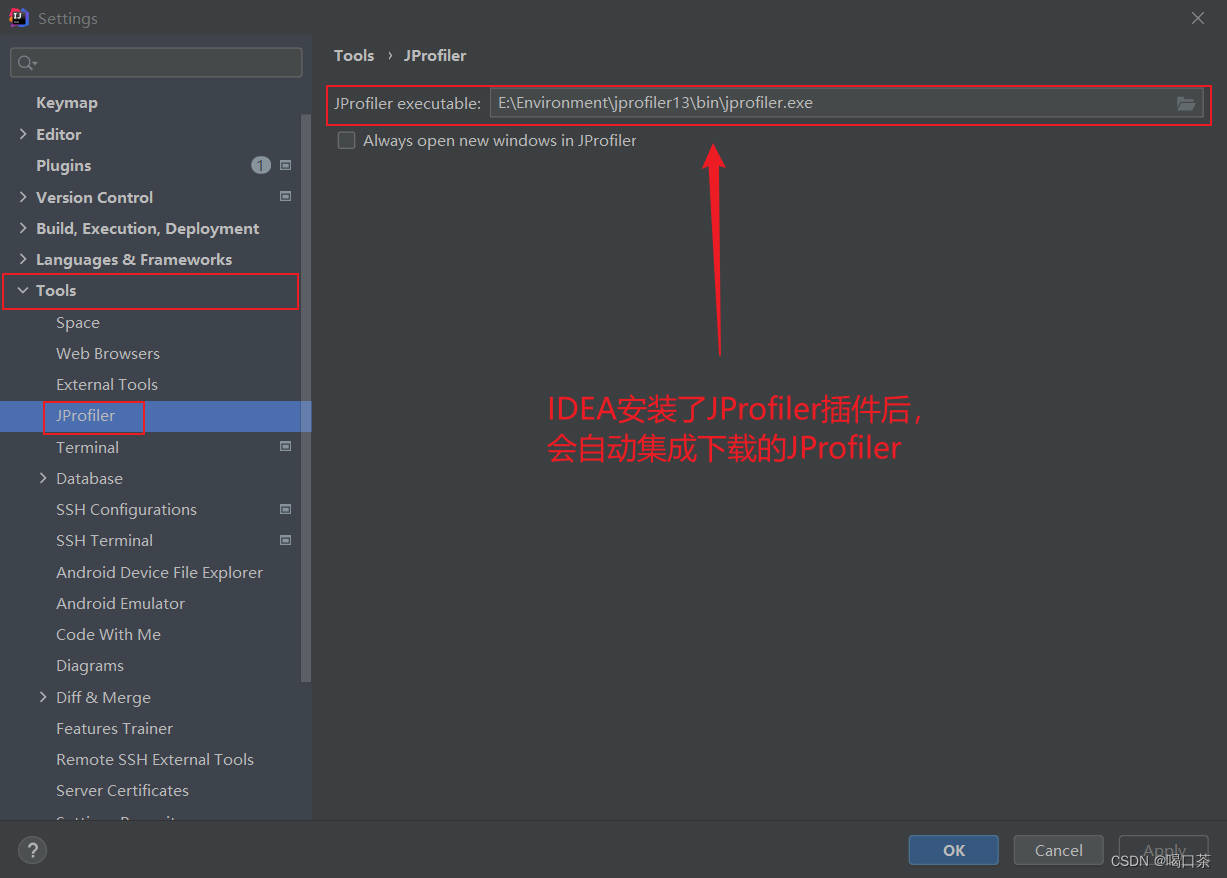Click the JProfiler executable label
This screenshot has width=1227, height=878.
point(408,103)
